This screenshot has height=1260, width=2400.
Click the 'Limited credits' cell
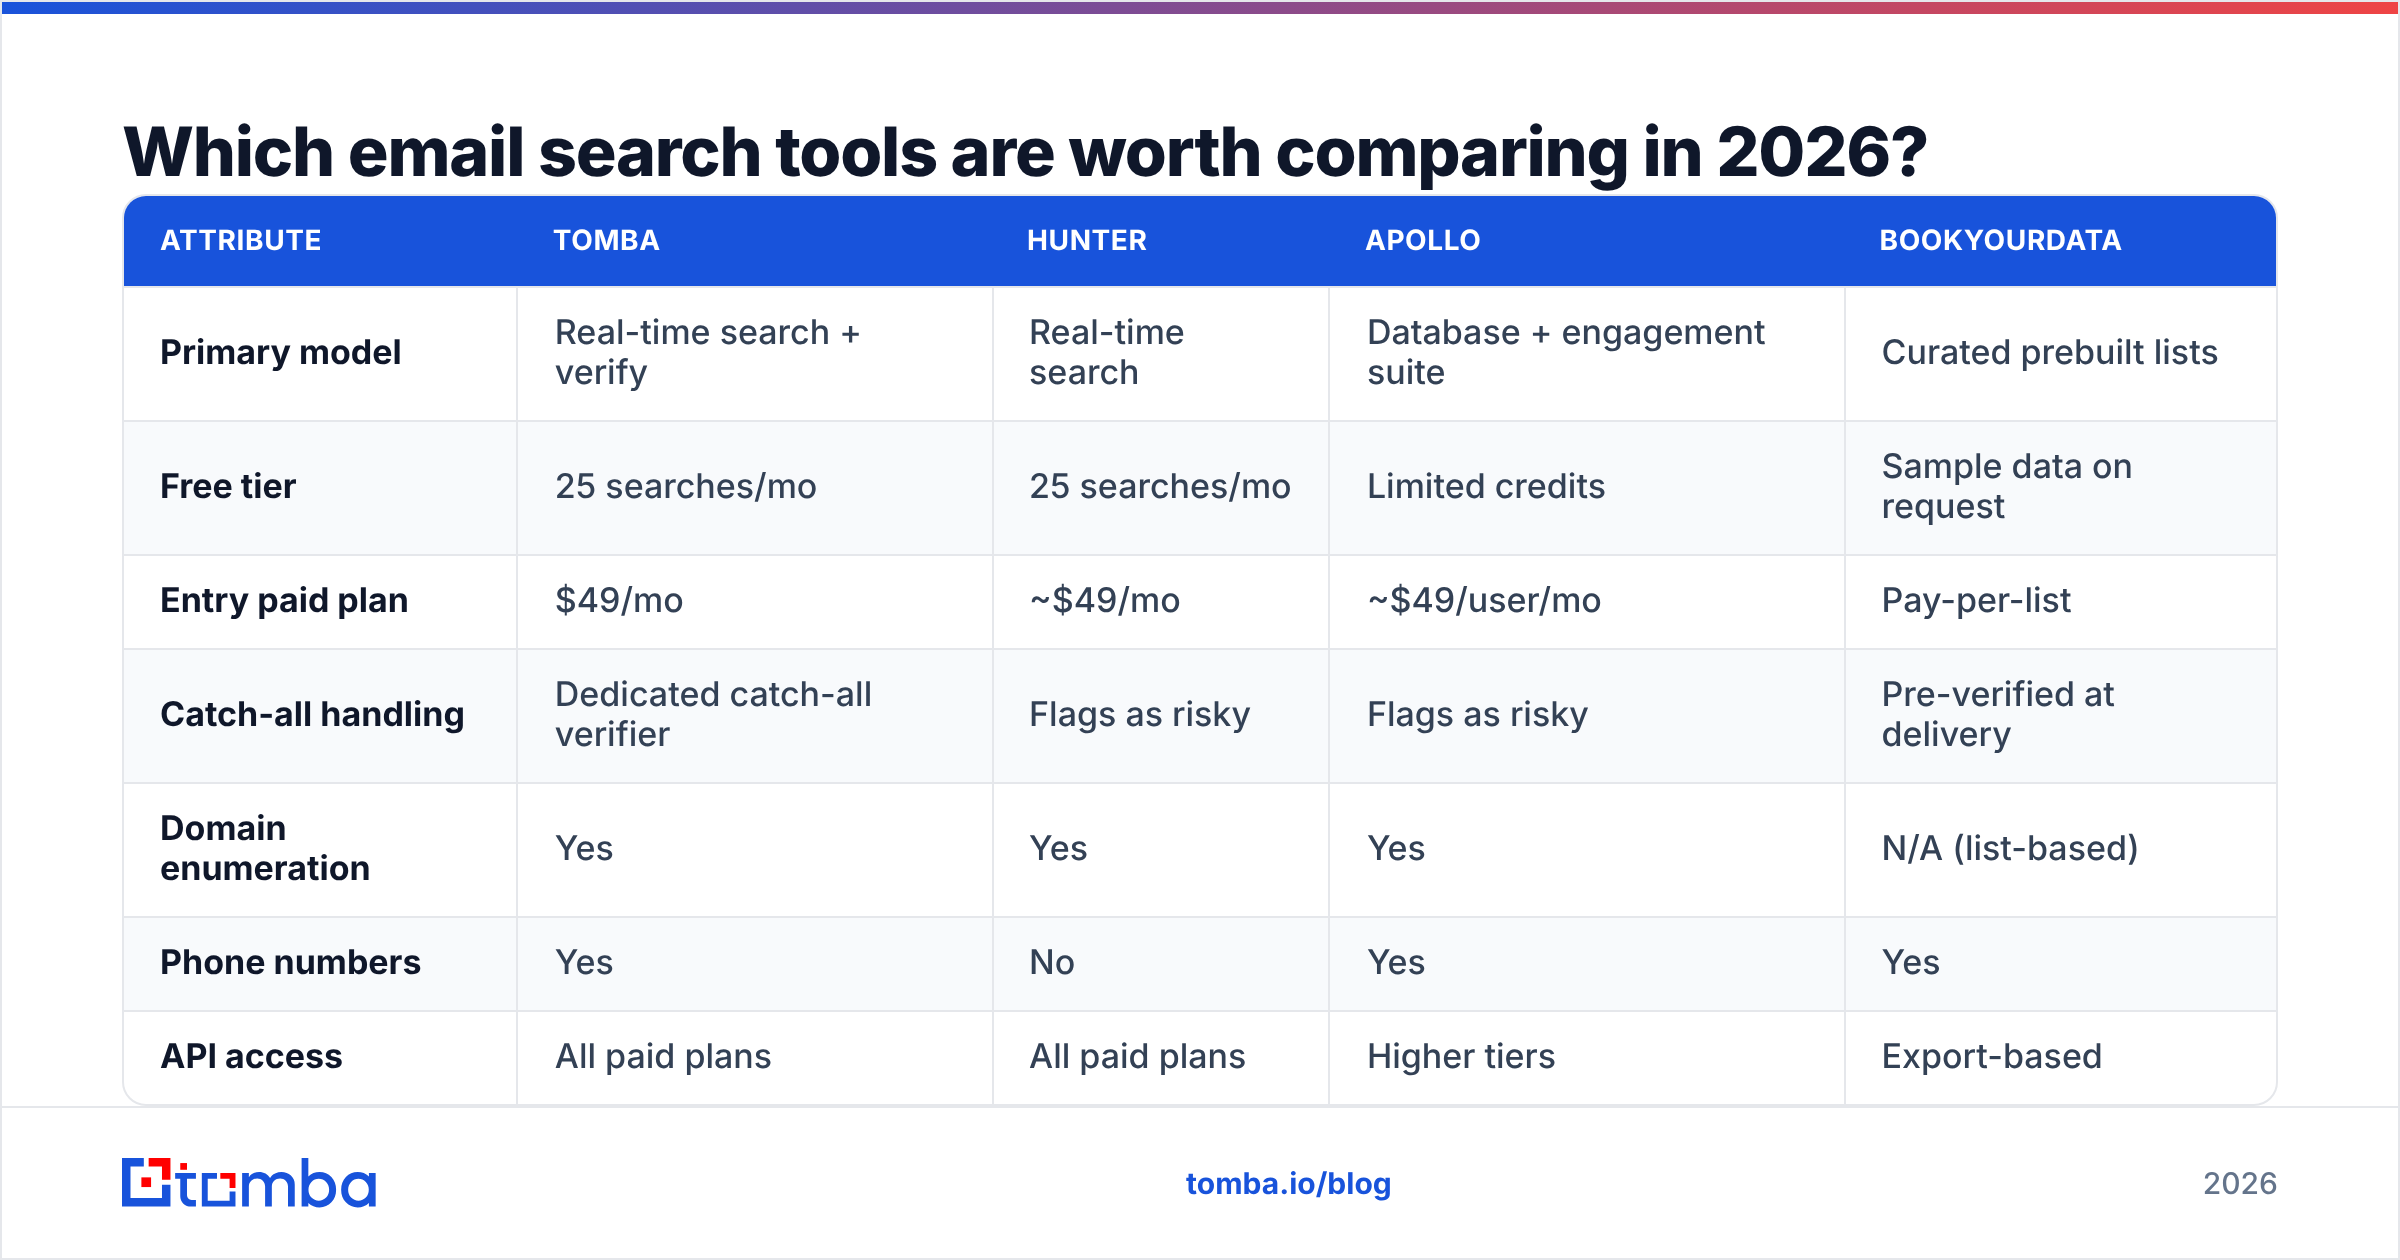(x=1587, y=488)
